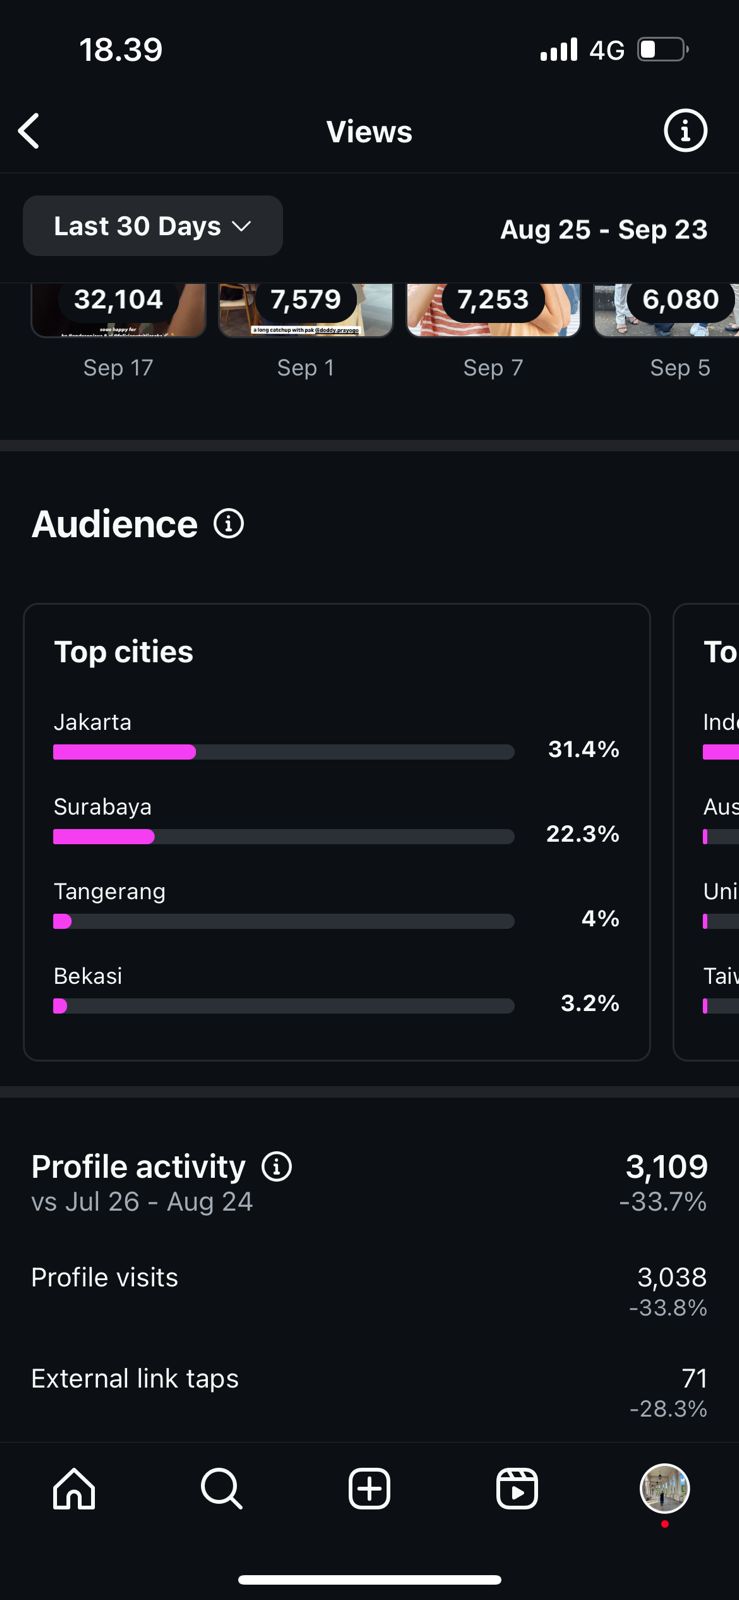This screenshot has width=739, height=1600.
Task: Open the Sep 17 post thumbnail
Action: coord(118,311)
